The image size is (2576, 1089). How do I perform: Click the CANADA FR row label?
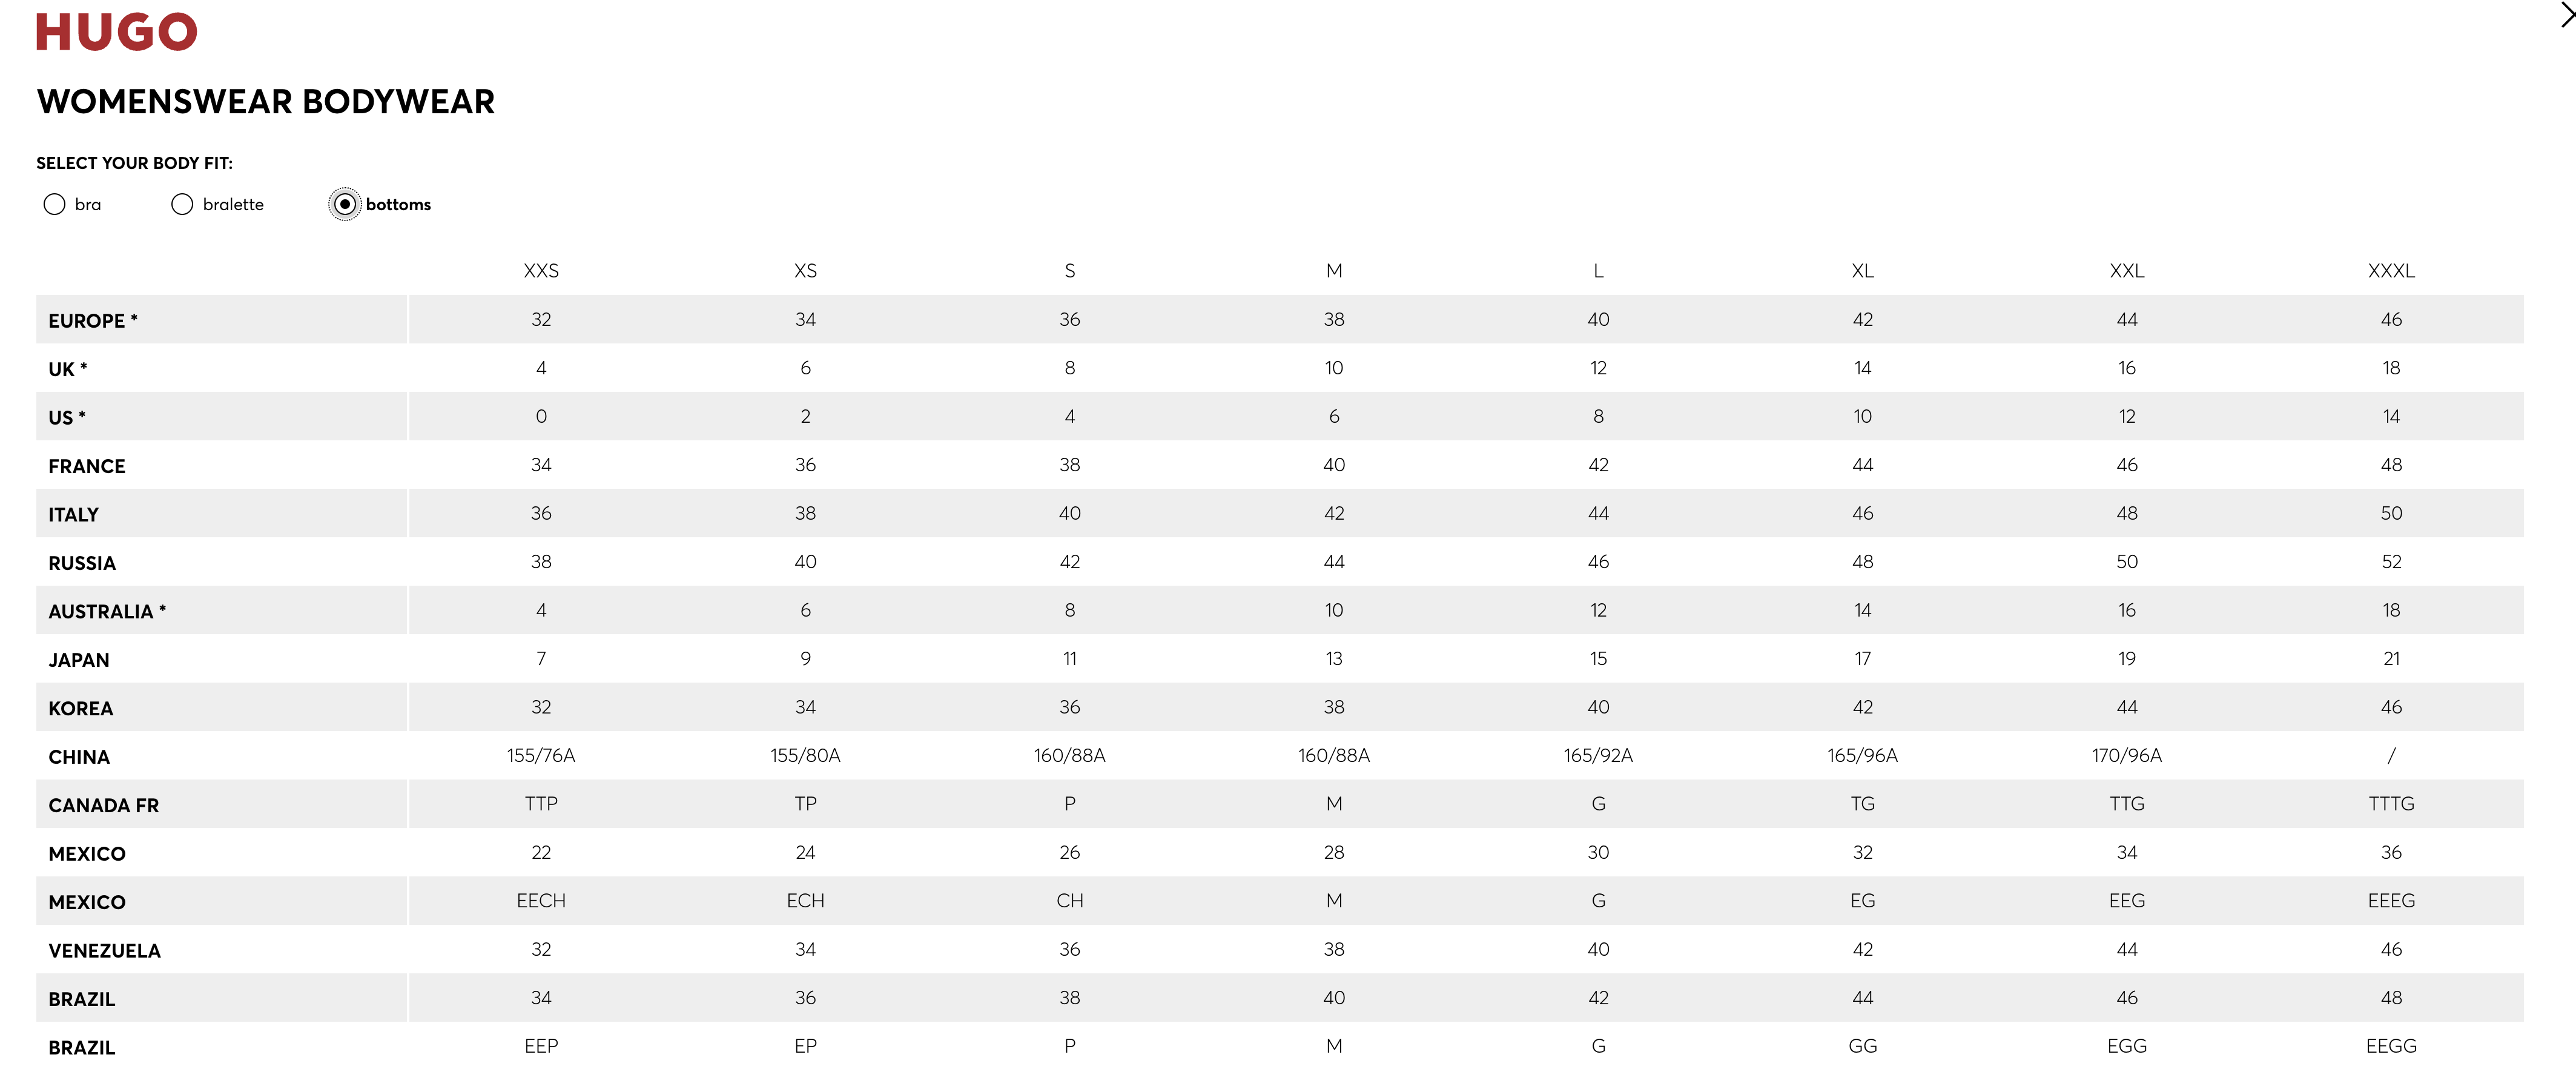[103, 805]
